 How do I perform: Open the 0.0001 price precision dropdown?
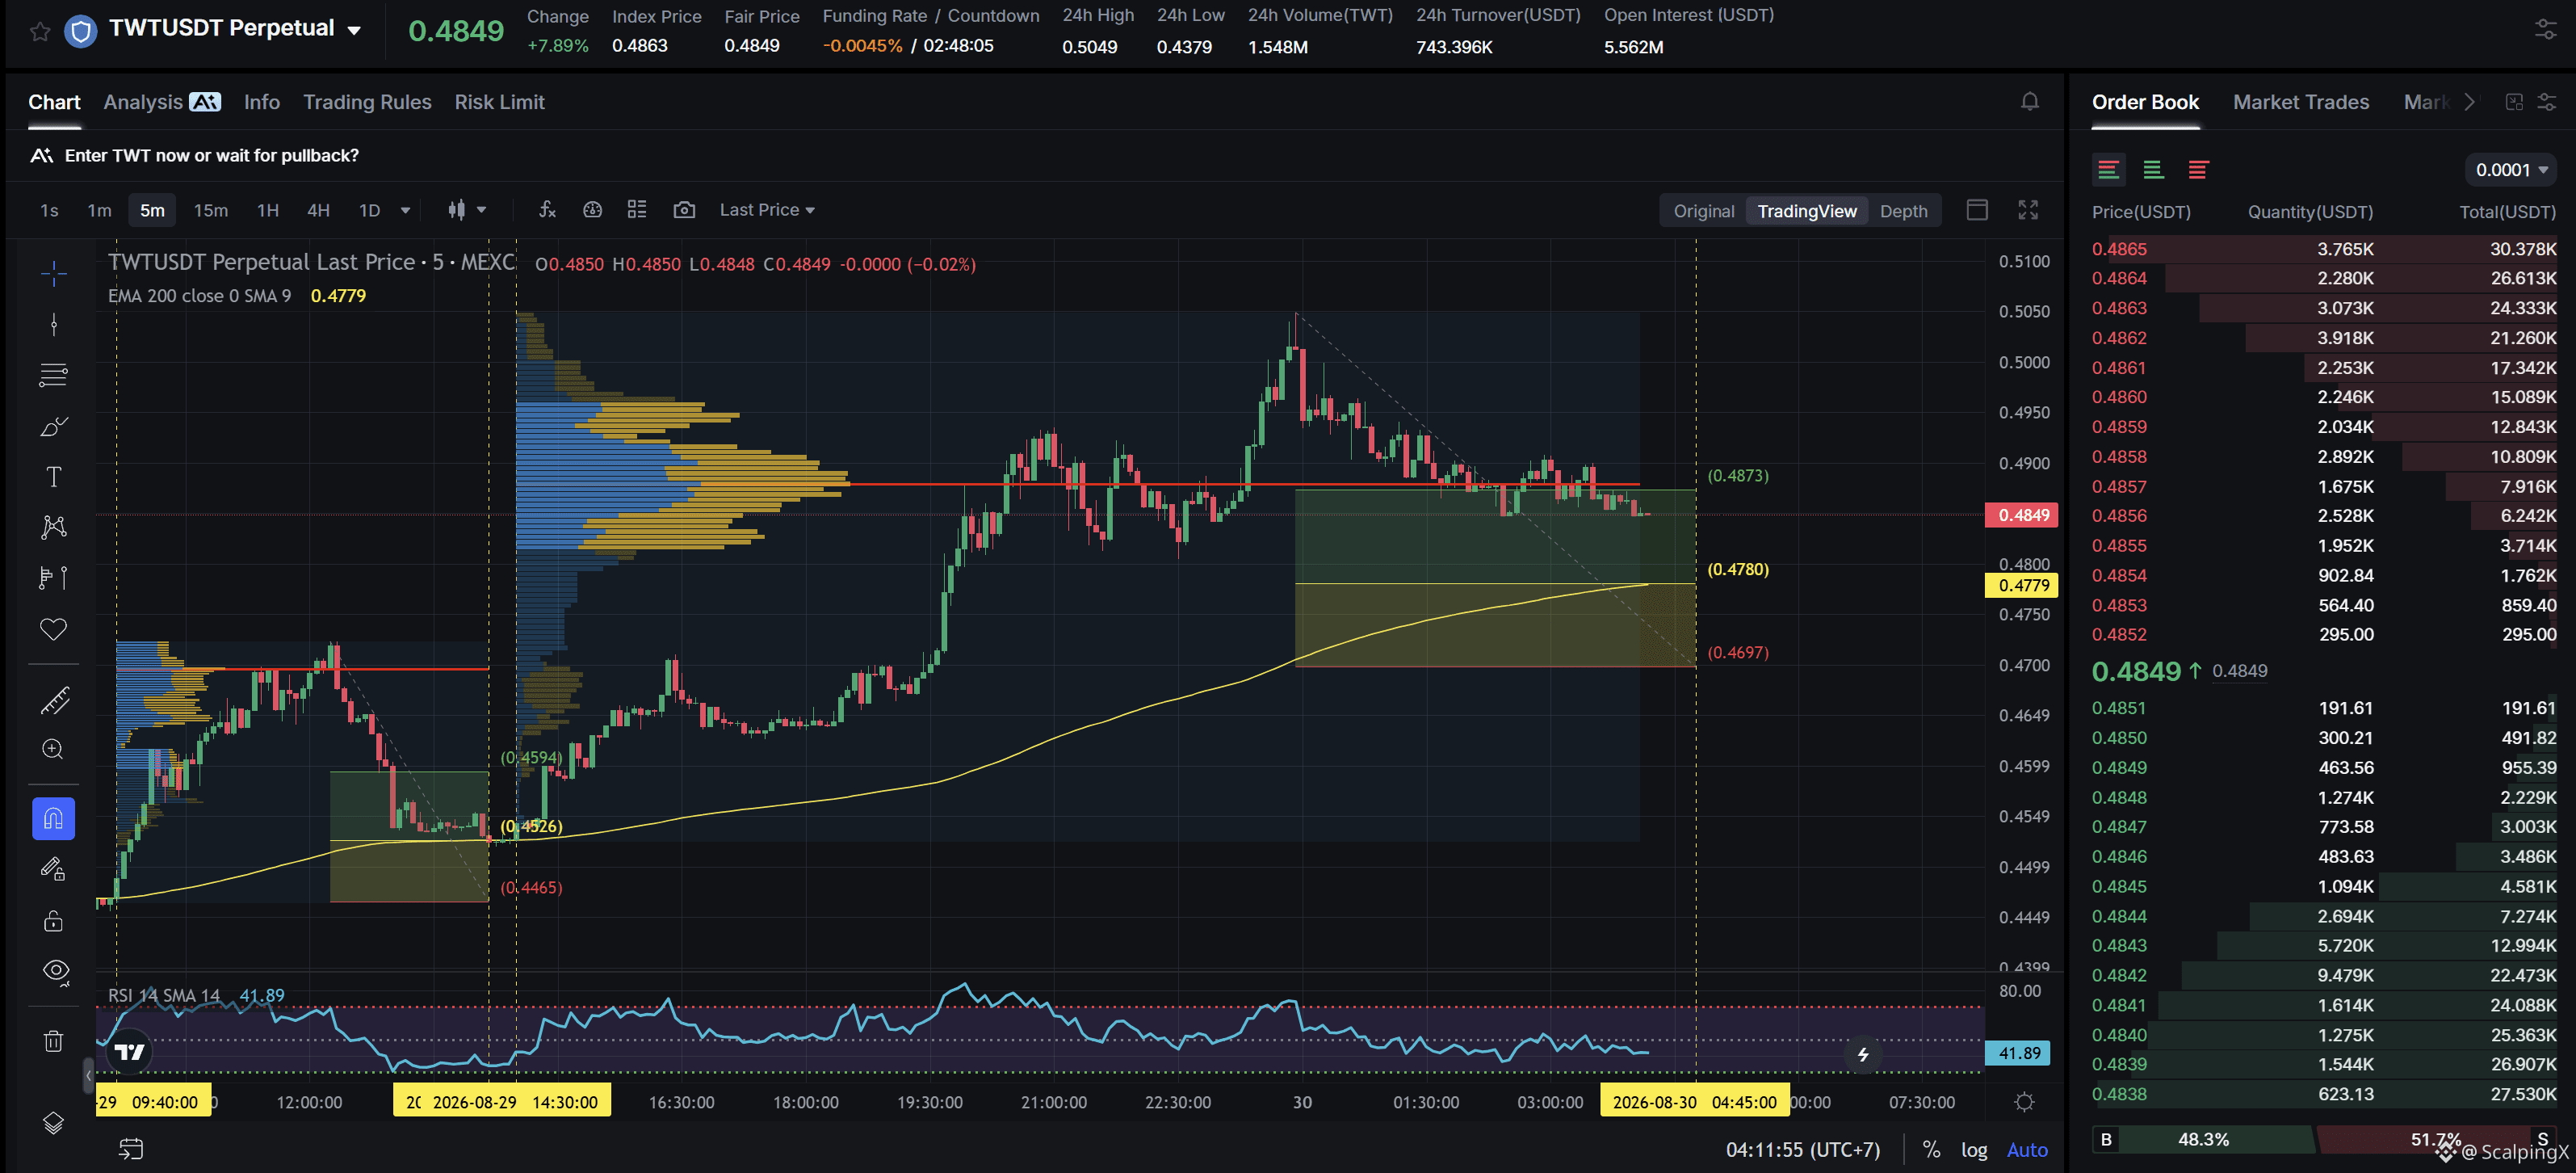coord(2511,170)
